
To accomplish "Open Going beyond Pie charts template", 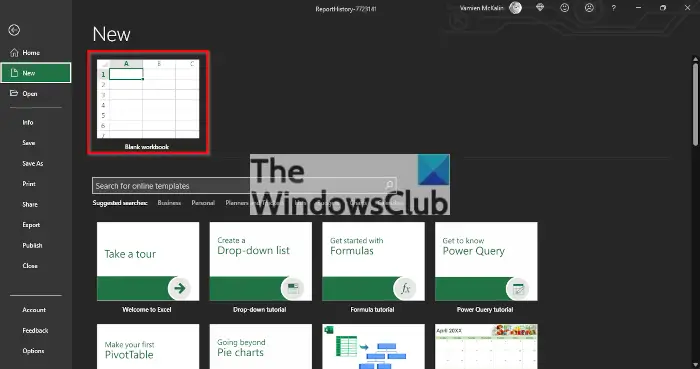I will coord(261,347).
